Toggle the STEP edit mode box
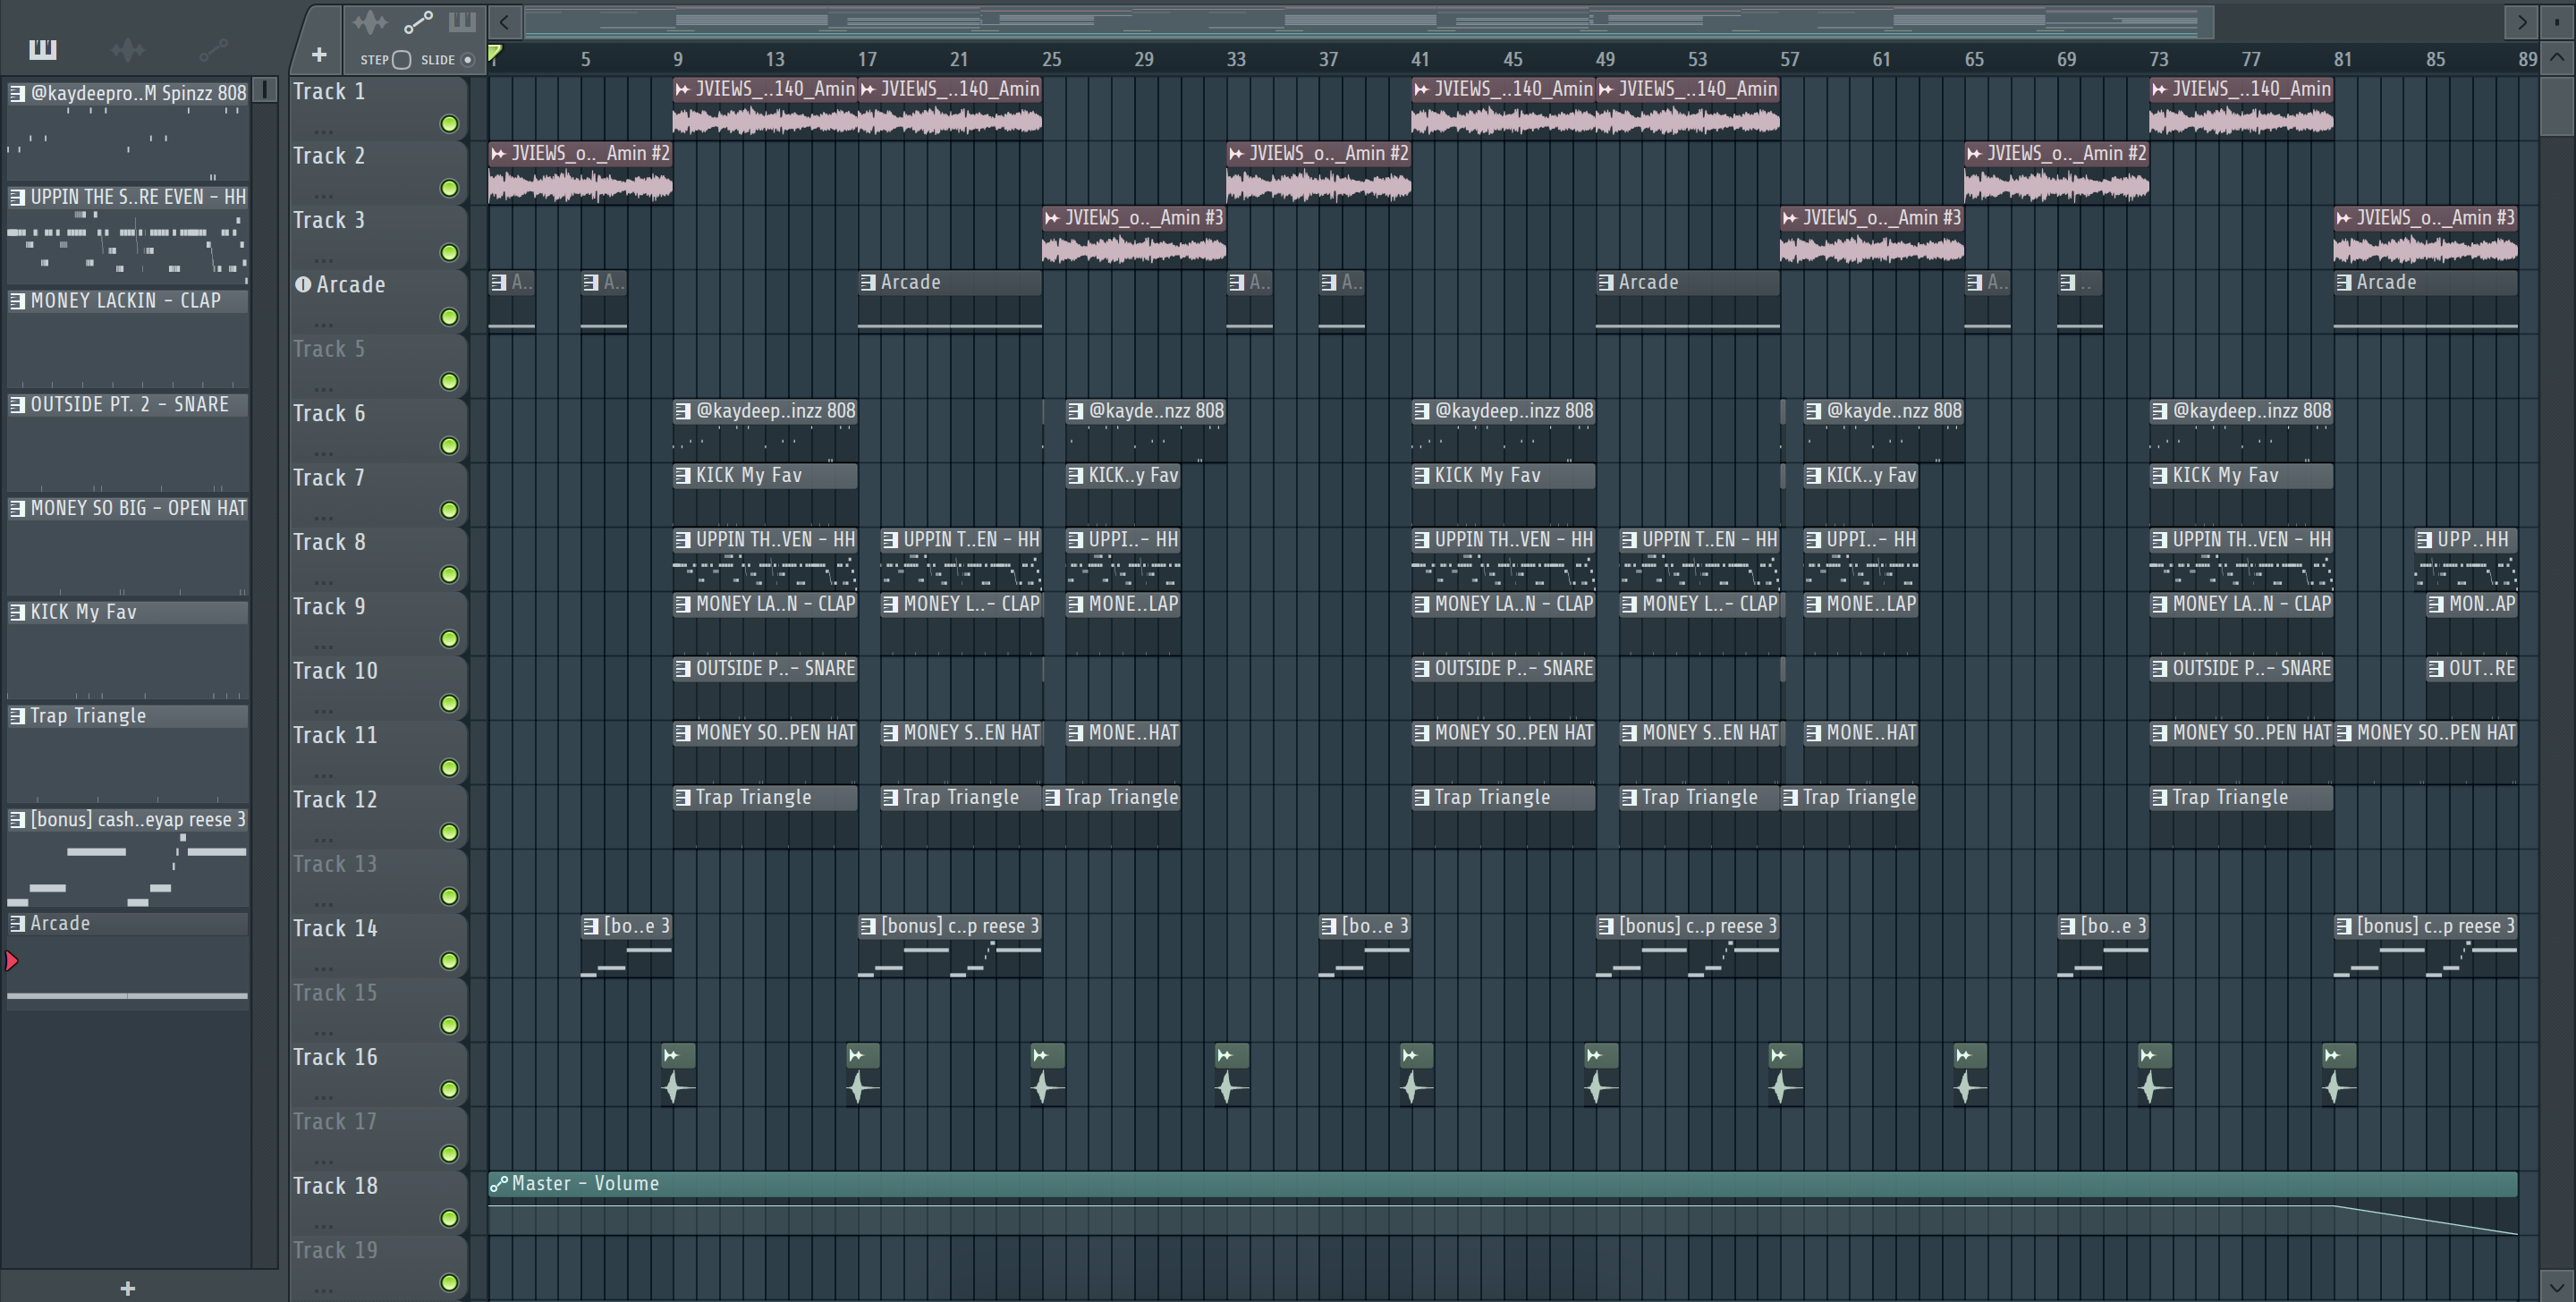2576x1302 pixels. pyautogui.click(x=401, y=60)
